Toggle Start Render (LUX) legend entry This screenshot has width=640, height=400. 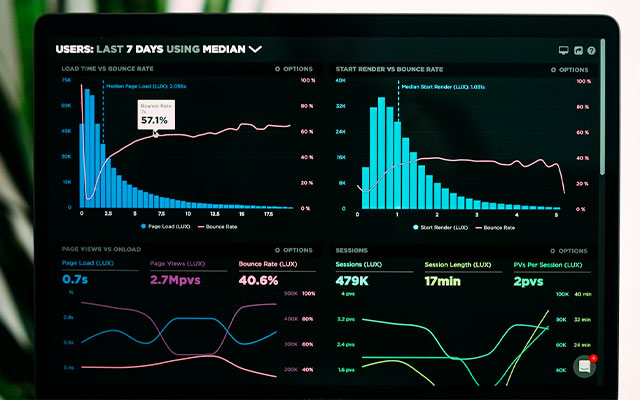point(440,227)
